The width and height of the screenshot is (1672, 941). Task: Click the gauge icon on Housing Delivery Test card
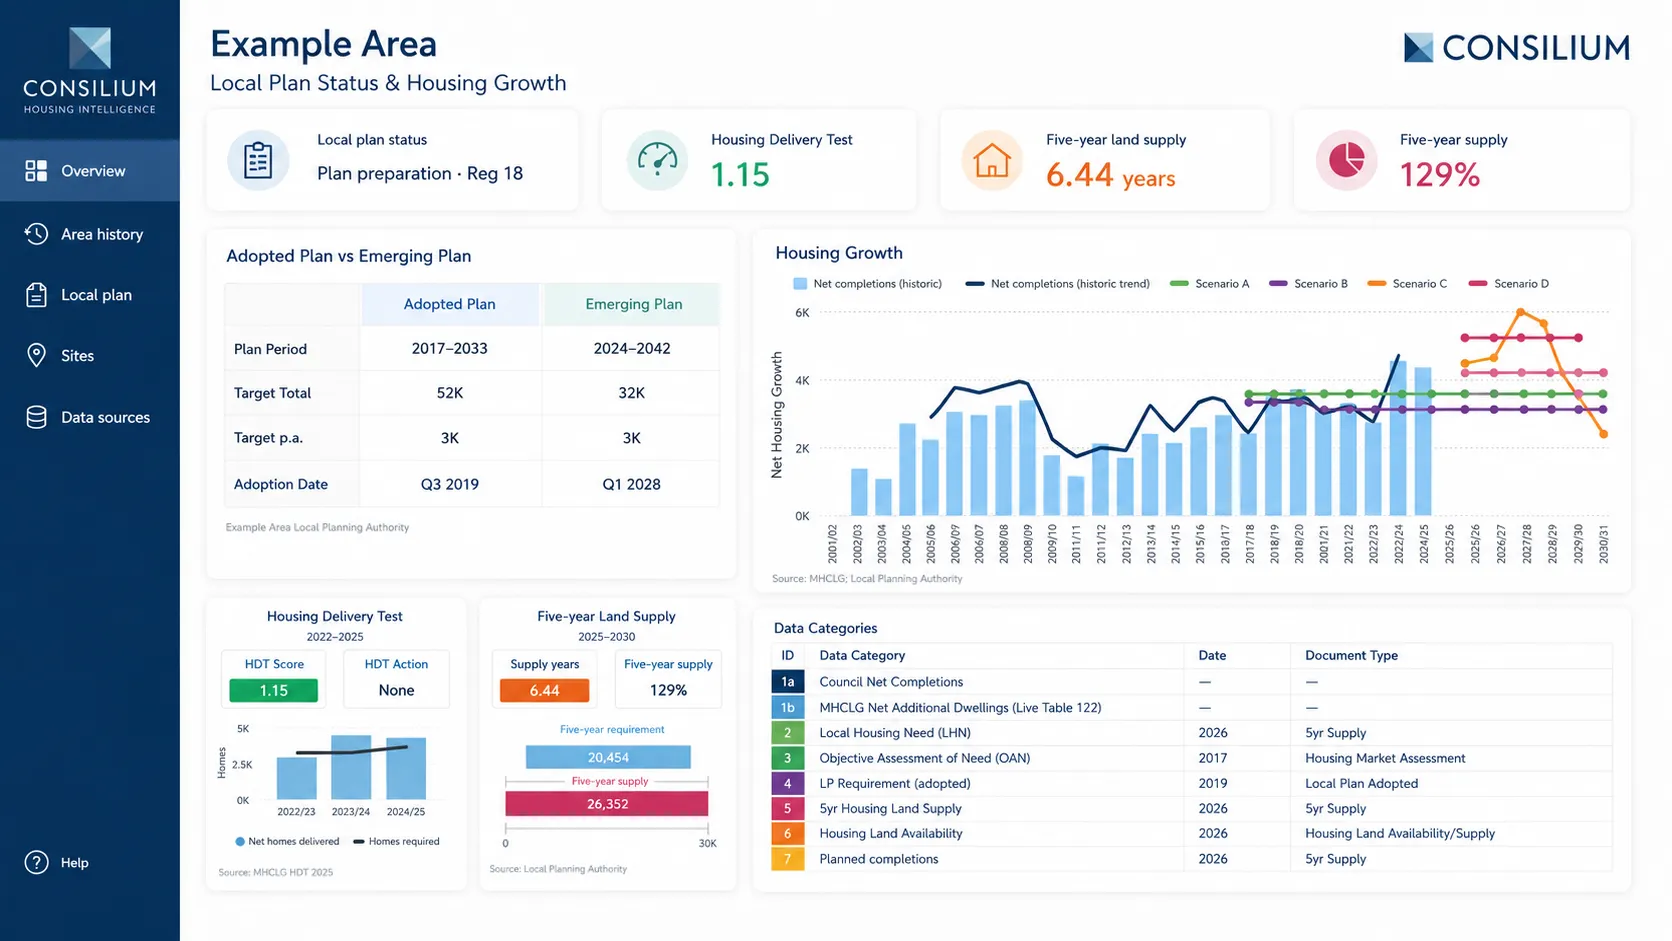click(657, 160)
